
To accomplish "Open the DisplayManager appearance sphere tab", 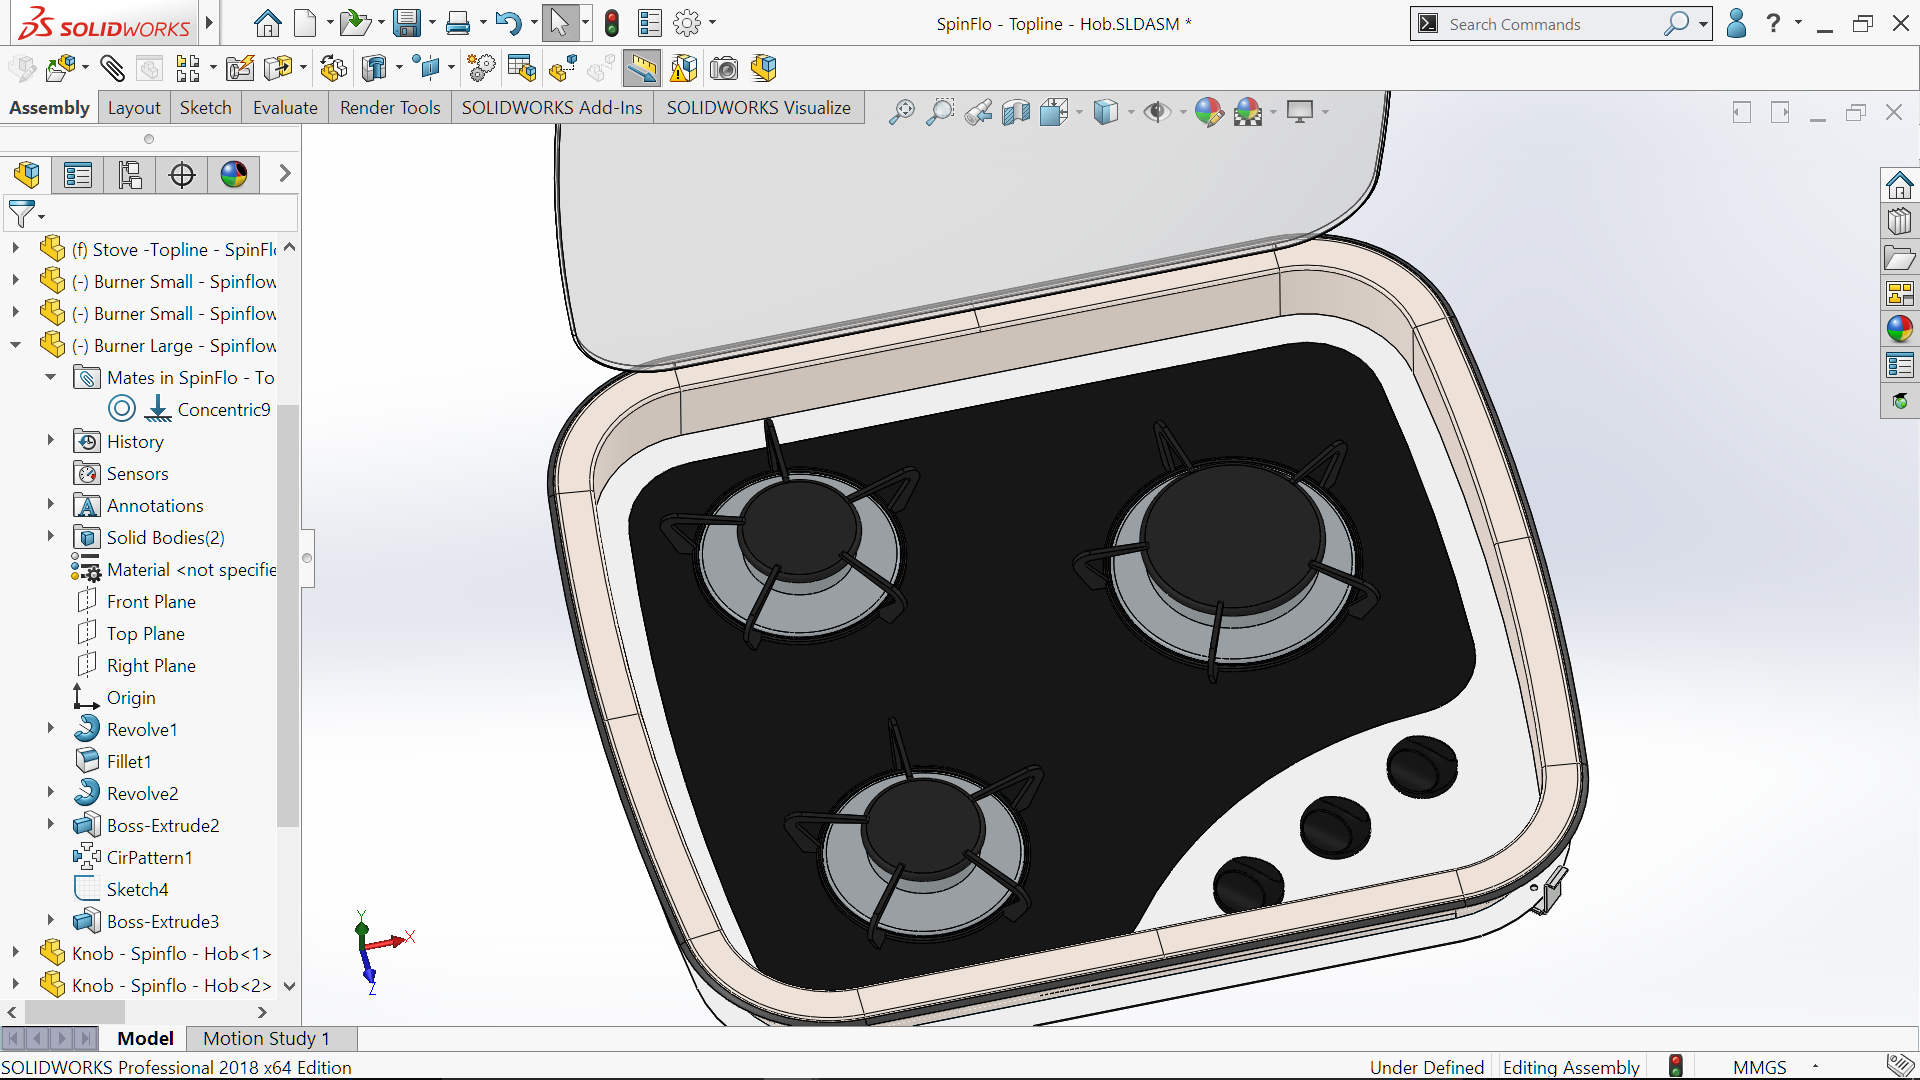I will tap(233, 175).
